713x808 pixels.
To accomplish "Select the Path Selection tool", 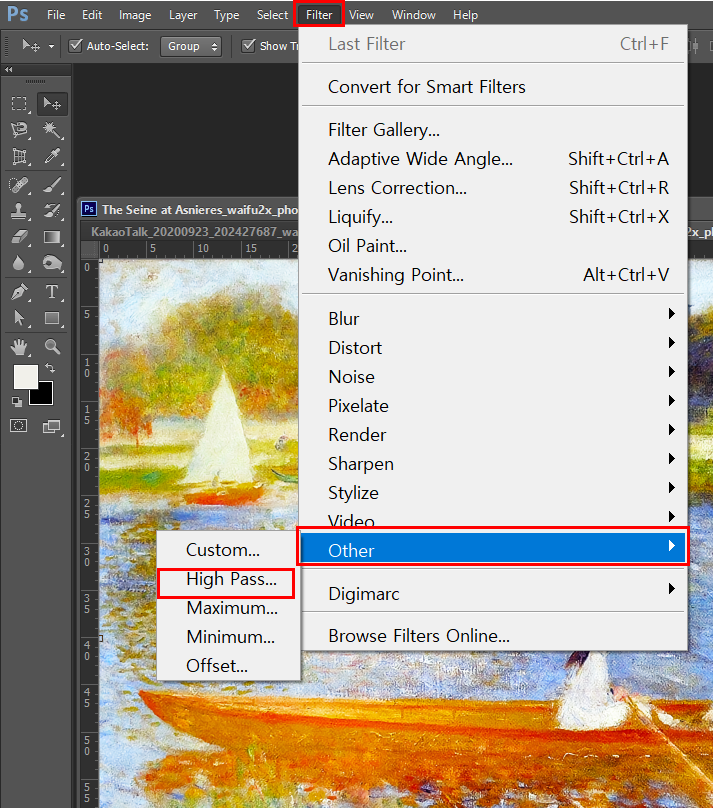I will coord(20,318).
